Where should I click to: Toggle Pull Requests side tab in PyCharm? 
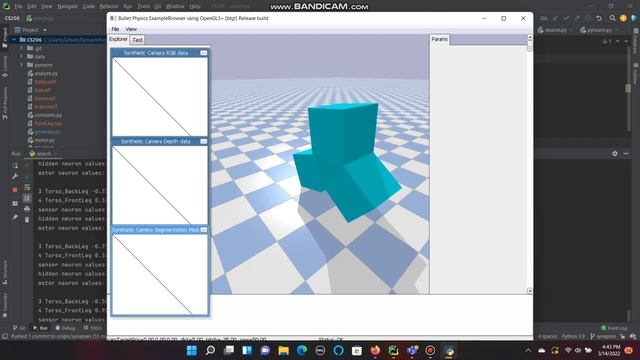tap(4, 102)
